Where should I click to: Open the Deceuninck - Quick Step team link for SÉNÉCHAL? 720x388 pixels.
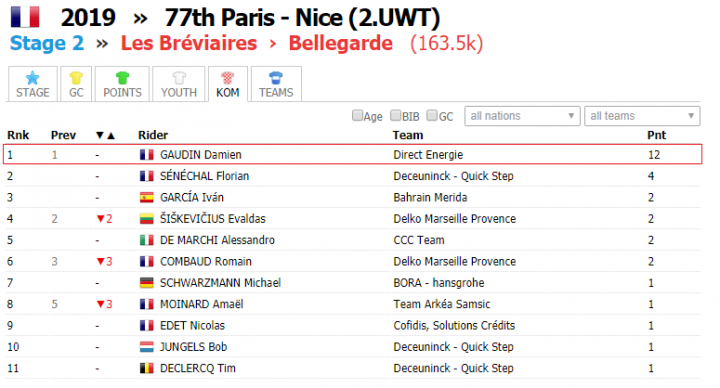tap(453, 176)
